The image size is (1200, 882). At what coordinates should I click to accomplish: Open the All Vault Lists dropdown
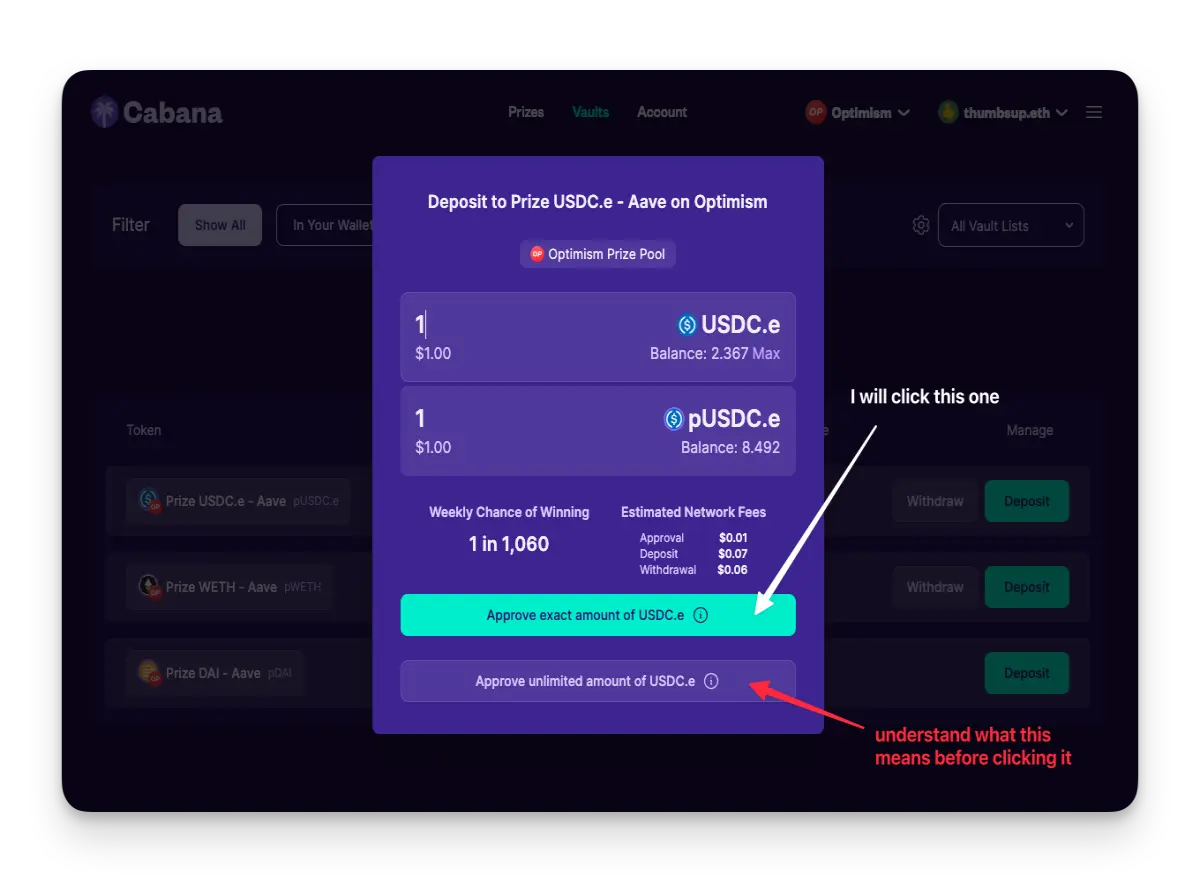pos(1011,226)
